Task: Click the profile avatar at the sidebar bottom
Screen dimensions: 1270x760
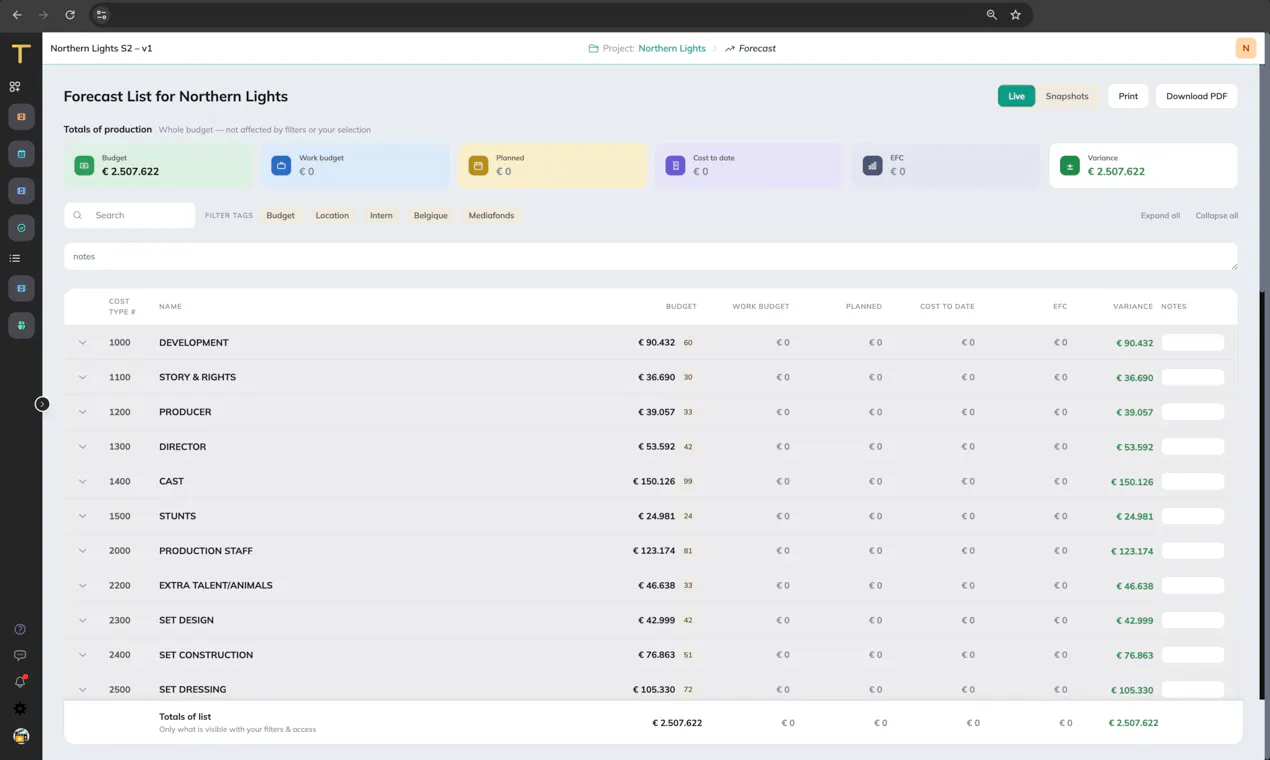Action: click(x=21, y=736)
